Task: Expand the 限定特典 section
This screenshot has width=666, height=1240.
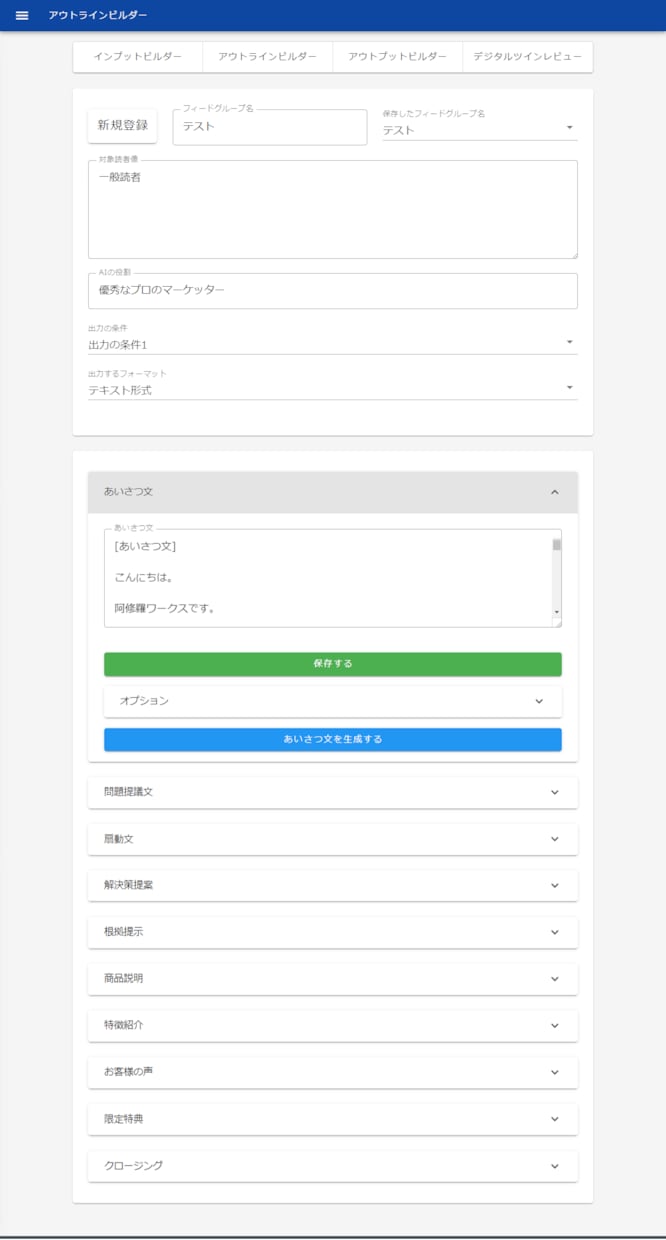Action: [333, 1119]
